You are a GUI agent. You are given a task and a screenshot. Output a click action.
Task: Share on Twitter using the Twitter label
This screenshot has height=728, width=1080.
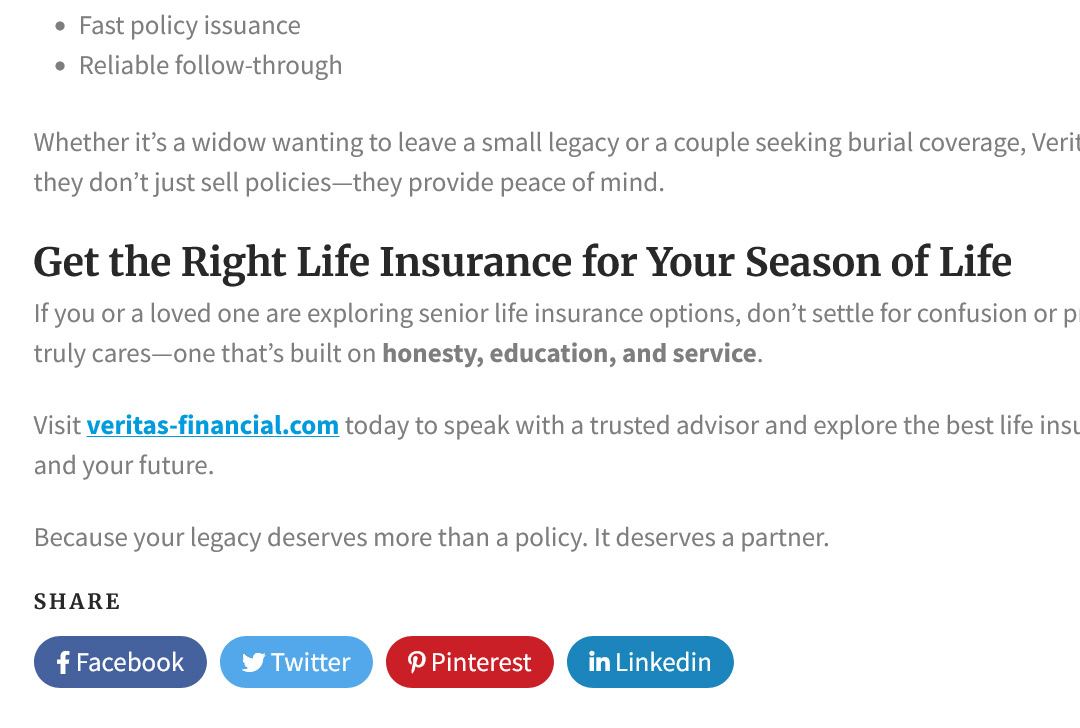[311, 663]
